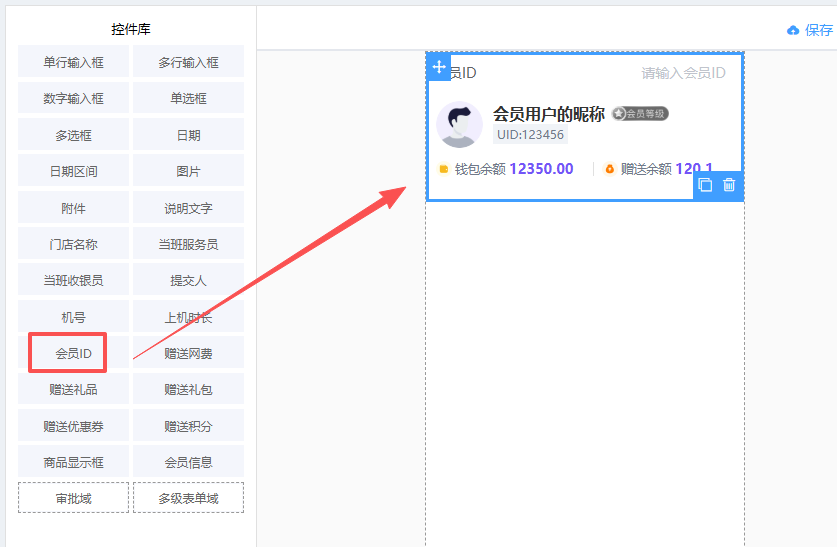Add the 单行输入框 control

tap(74, 62)
